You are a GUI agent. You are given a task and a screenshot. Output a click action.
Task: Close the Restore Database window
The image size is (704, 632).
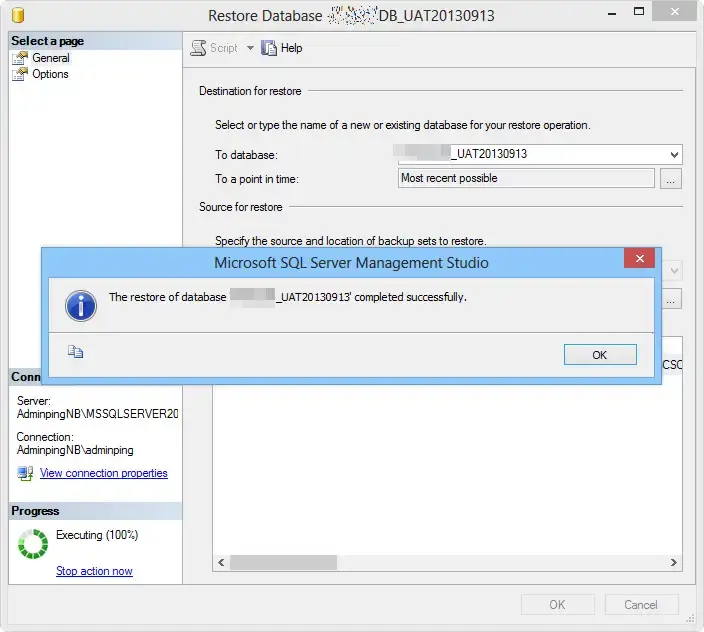click(x=674, y=11)
